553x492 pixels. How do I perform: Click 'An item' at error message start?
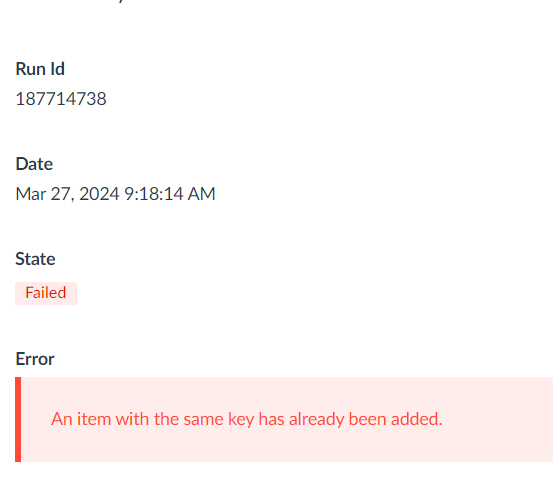(x=81, y=419)
